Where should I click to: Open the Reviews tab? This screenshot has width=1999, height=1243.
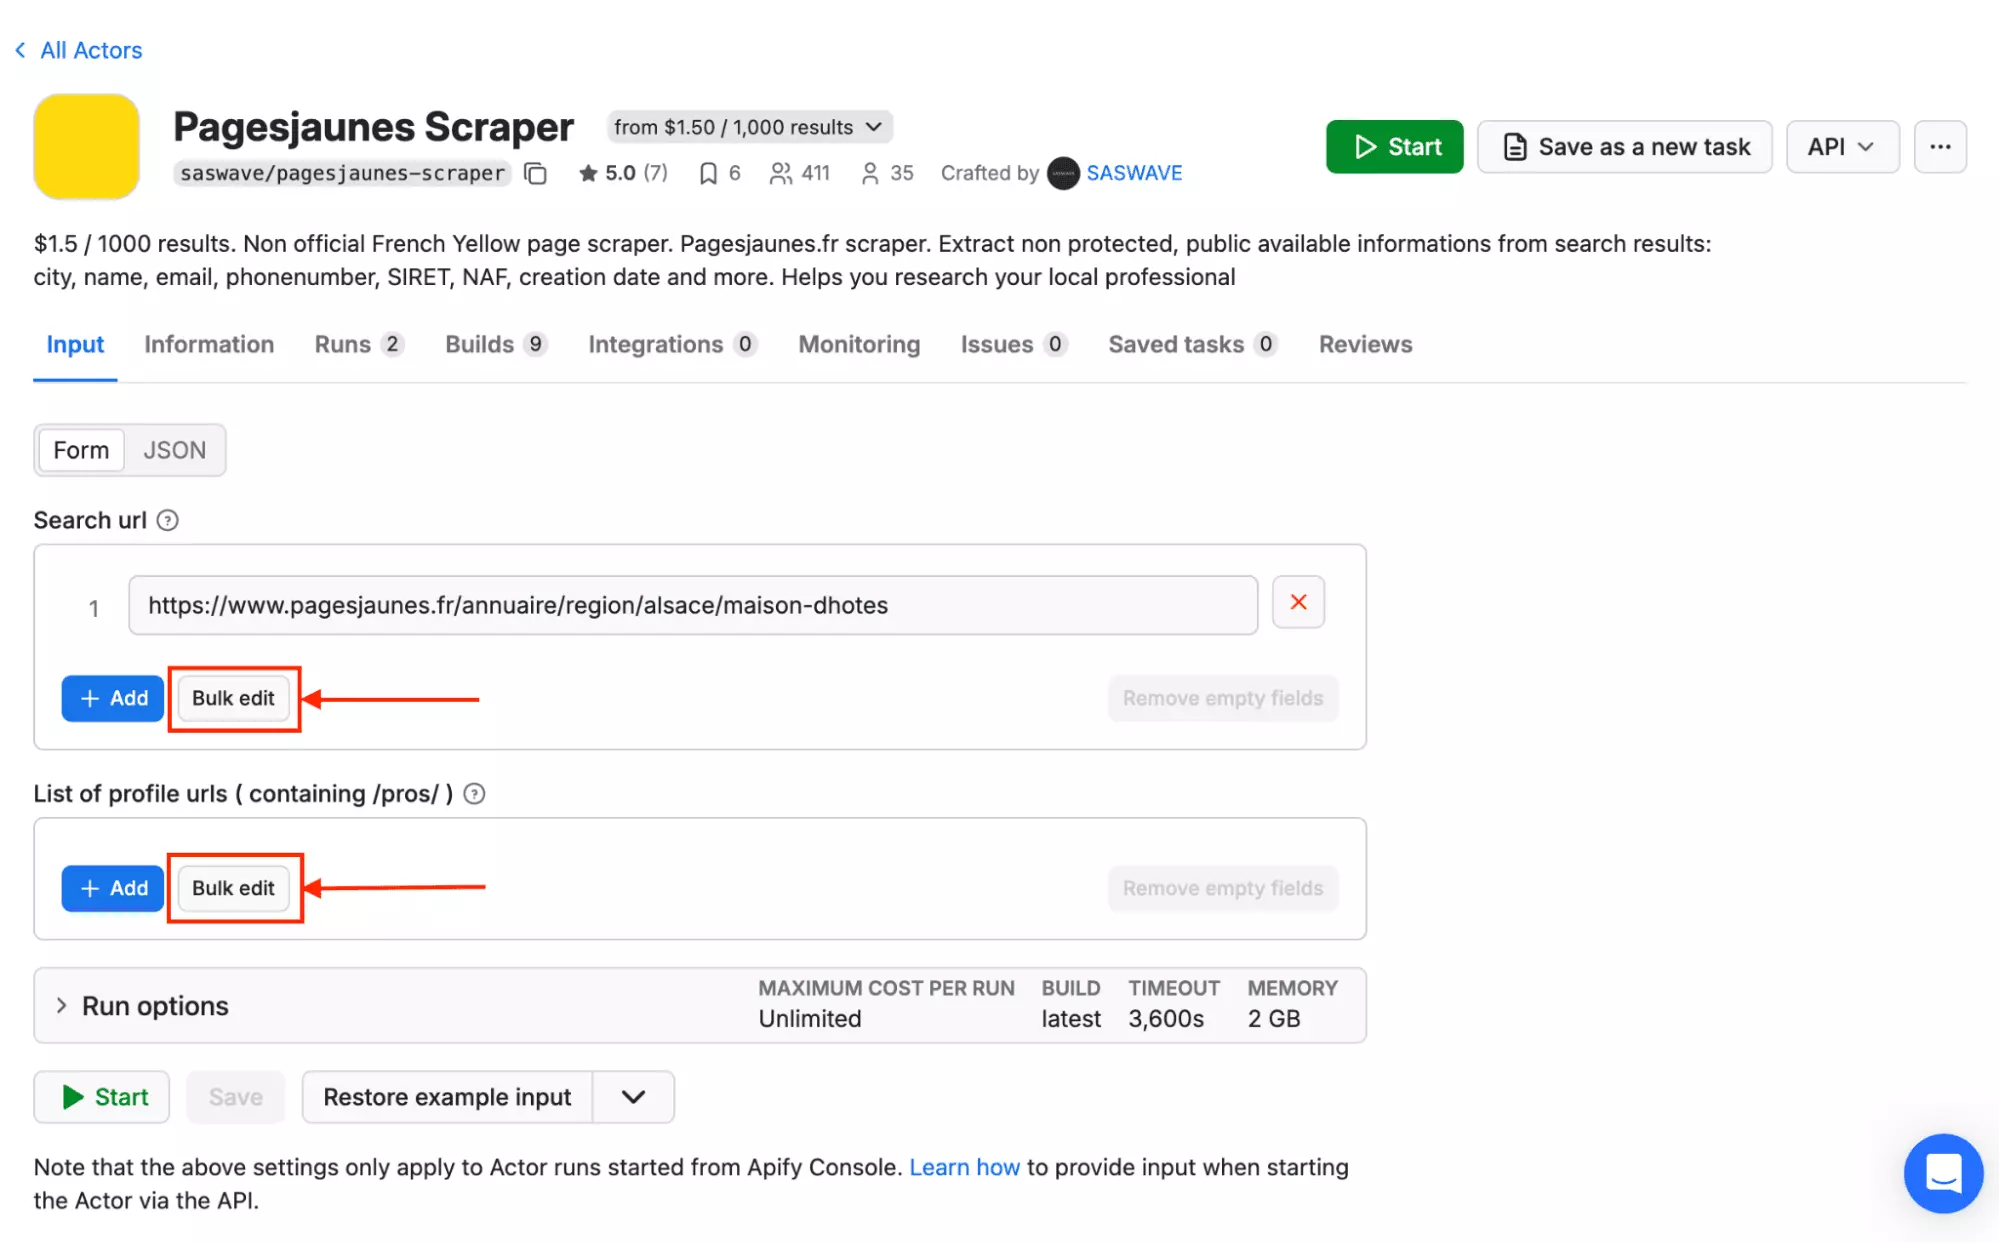pos(1365,344)
